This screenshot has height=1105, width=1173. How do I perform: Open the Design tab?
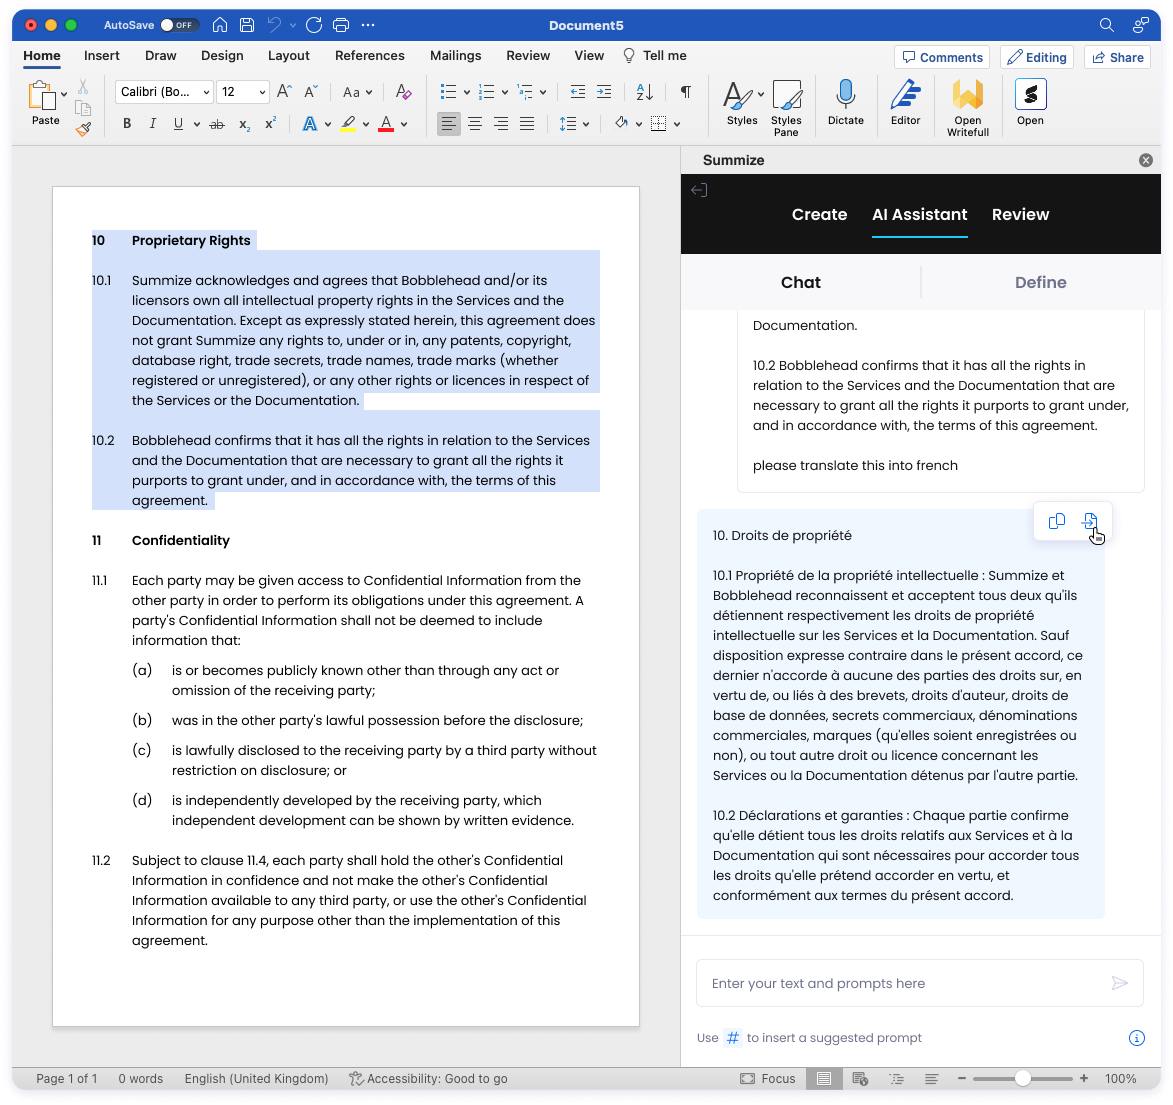click(222, 55)
